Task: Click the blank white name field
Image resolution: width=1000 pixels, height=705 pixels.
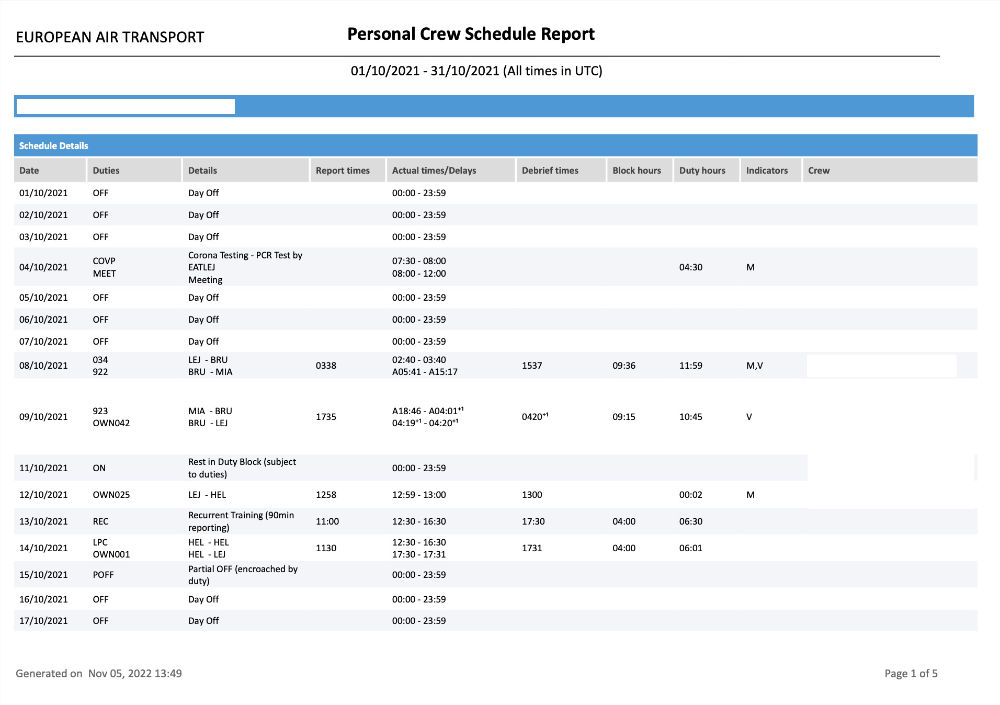Action: pos(126,106)
